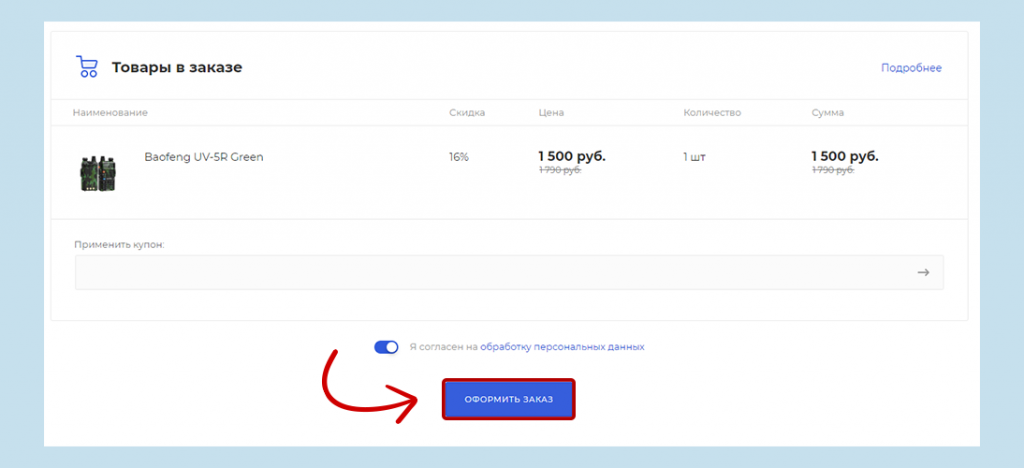Click the Применить купон label

tap(119, 244)
